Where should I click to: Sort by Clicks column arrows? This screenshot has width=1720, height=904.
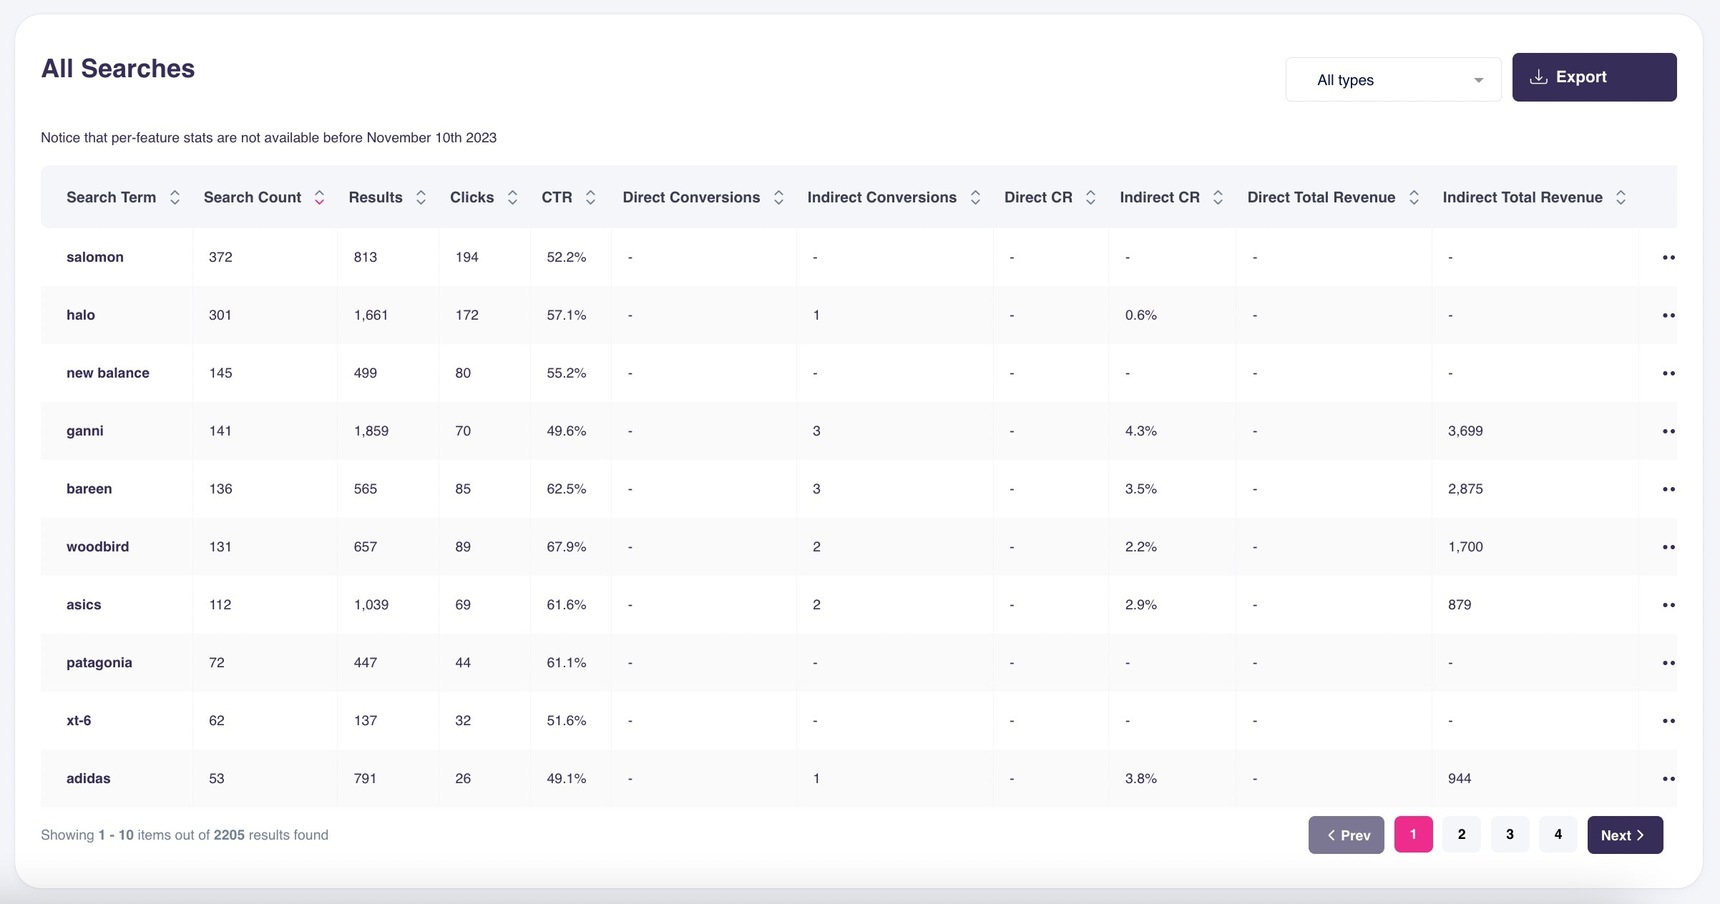tap(512, 198)
